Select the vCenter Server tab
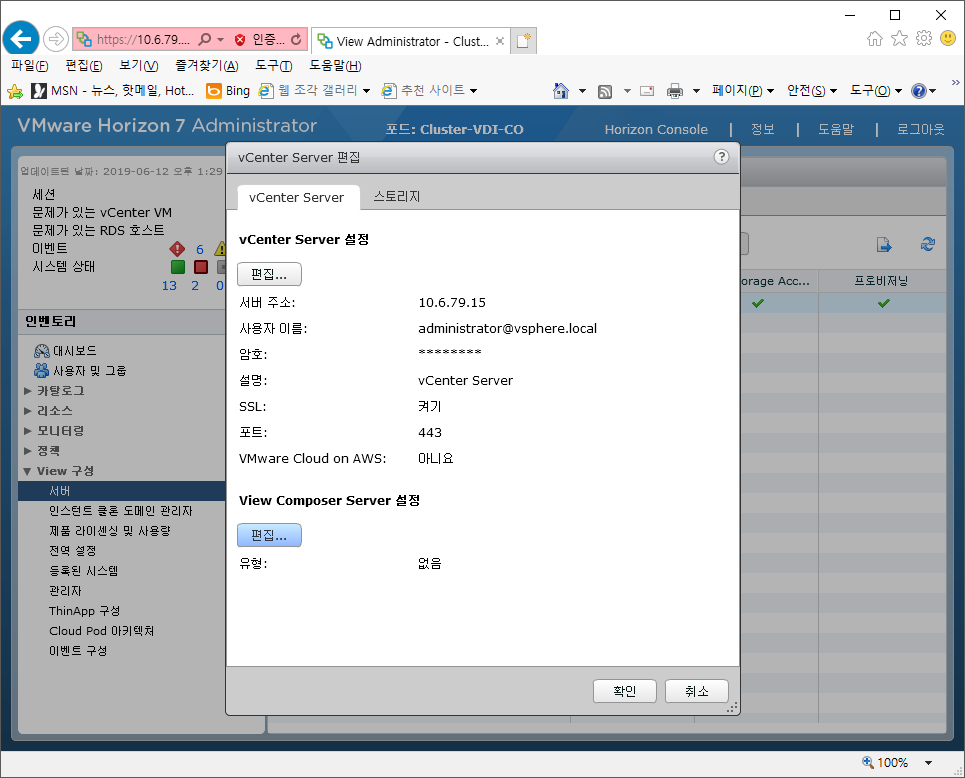 pyautogui.click(x=297, y=198)
